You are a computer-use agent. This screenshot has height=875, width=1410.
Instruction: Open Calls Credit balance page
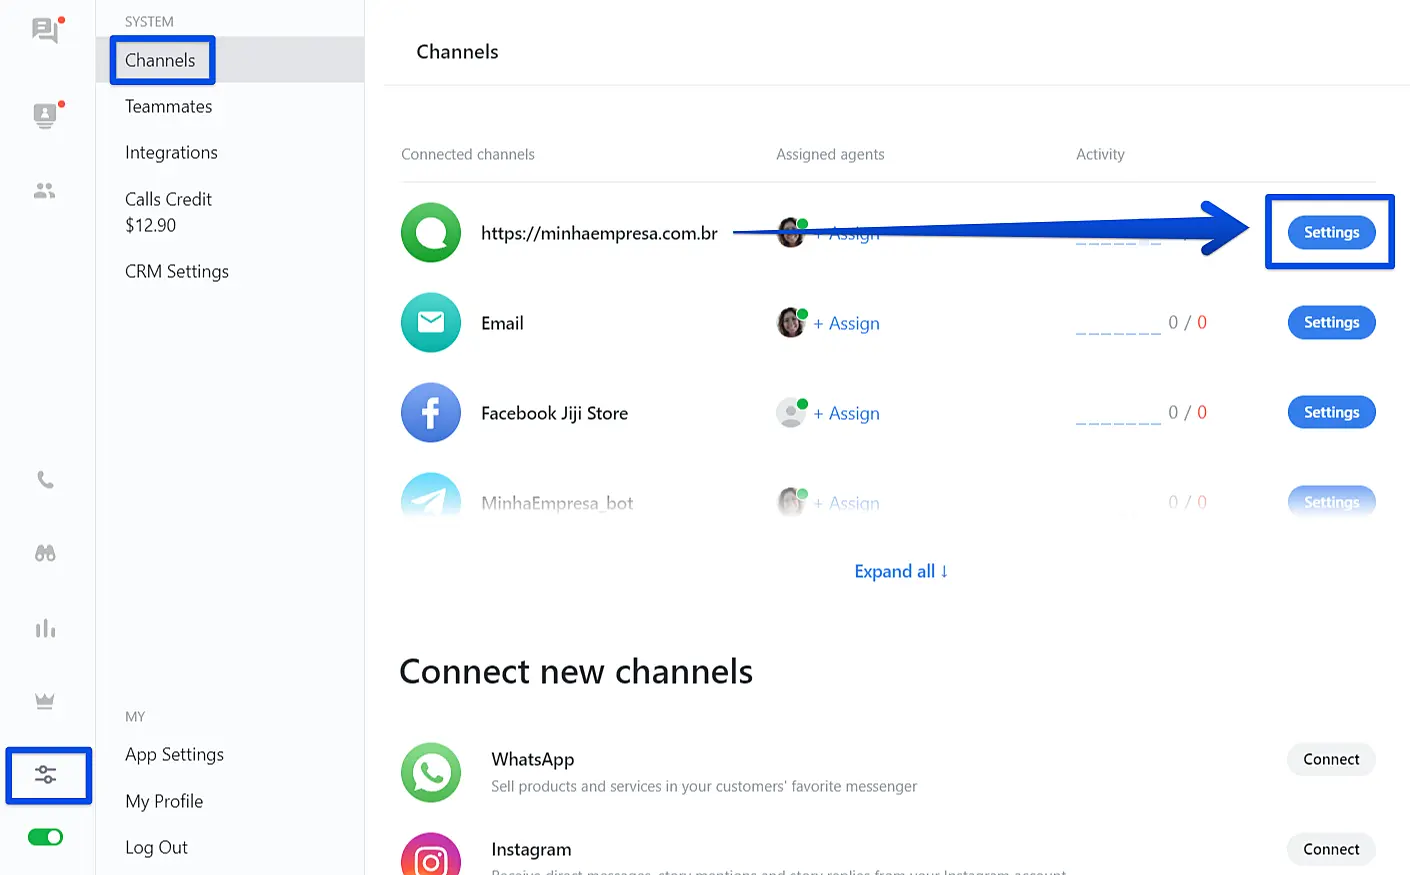click(168, 212)
